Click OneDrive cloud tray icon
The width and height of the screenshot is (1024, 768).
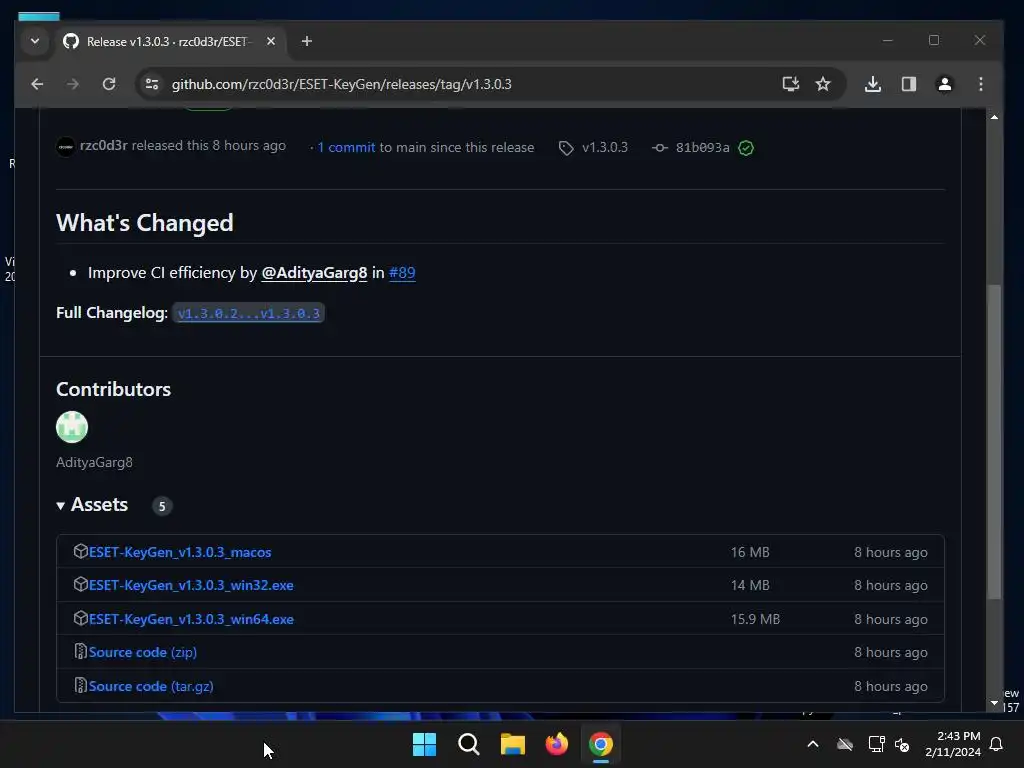845,744
